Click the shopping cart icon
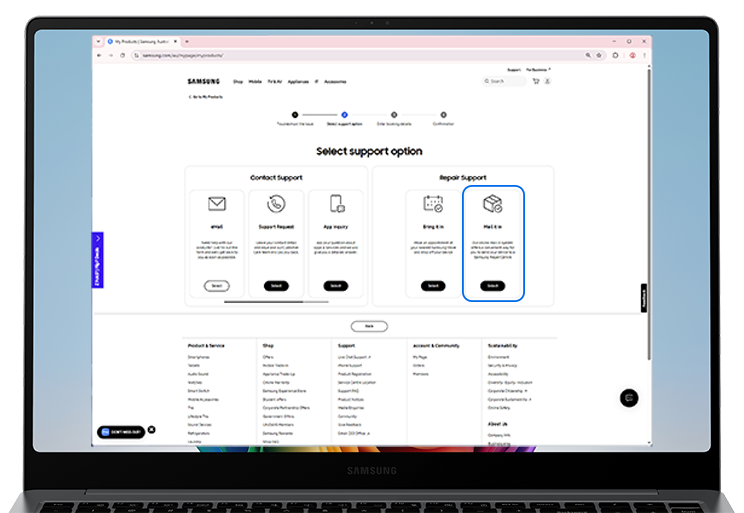Screen dimensions: 744x513 (536, 81)
